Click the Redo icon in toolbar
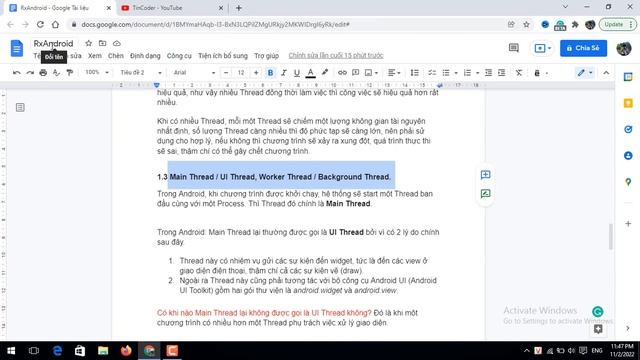 (x=30, y=73)
